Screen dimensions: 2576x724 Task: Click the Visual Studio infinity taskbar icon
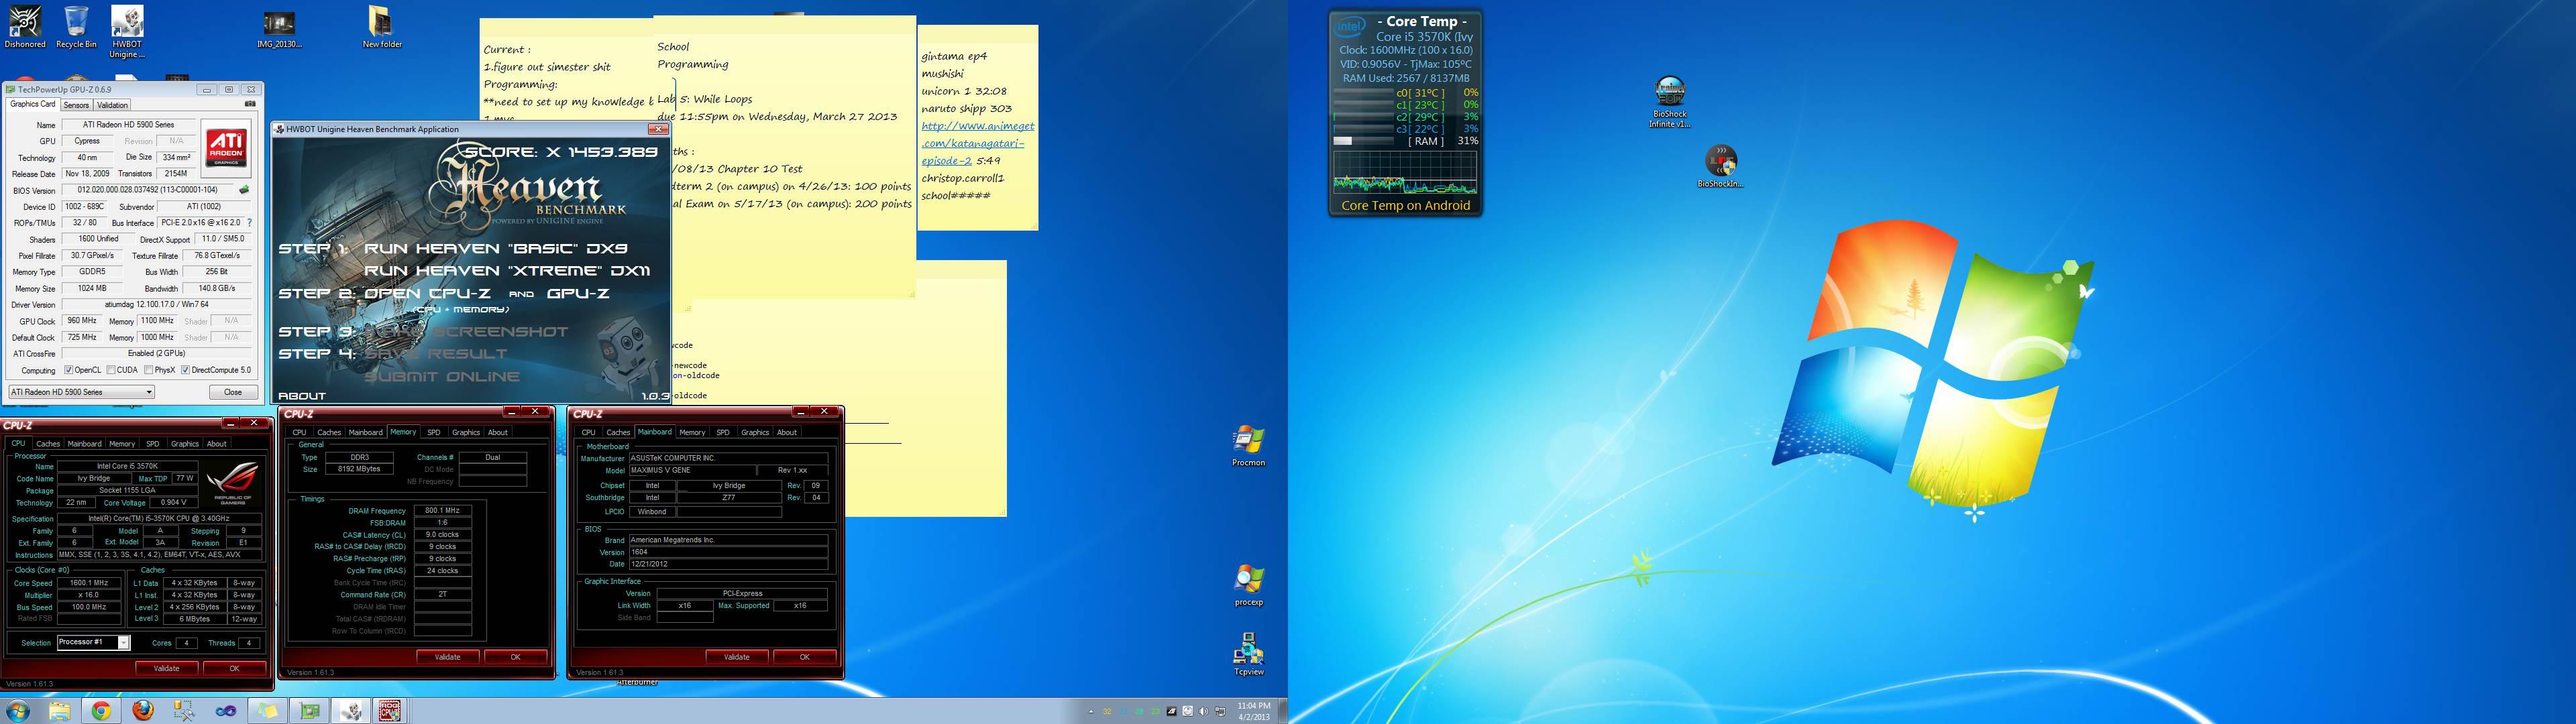pyautogui.click(x=226, y=711)
